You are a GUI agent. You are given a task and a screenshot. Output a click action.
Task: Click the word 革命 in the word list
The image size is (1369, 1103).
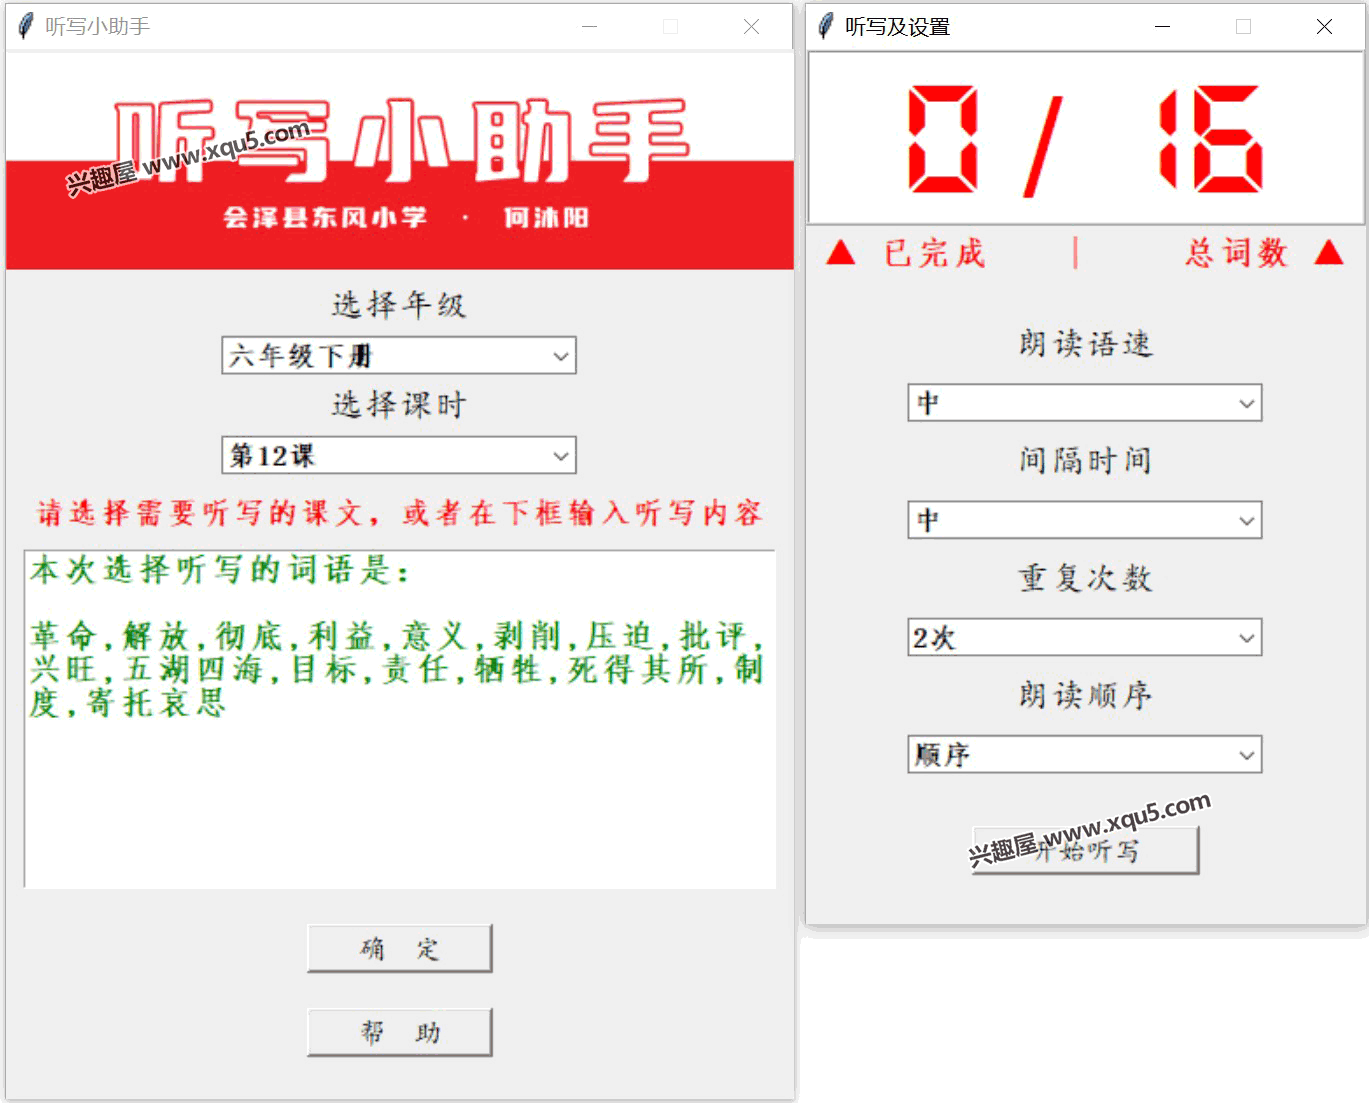pos(62,636)
